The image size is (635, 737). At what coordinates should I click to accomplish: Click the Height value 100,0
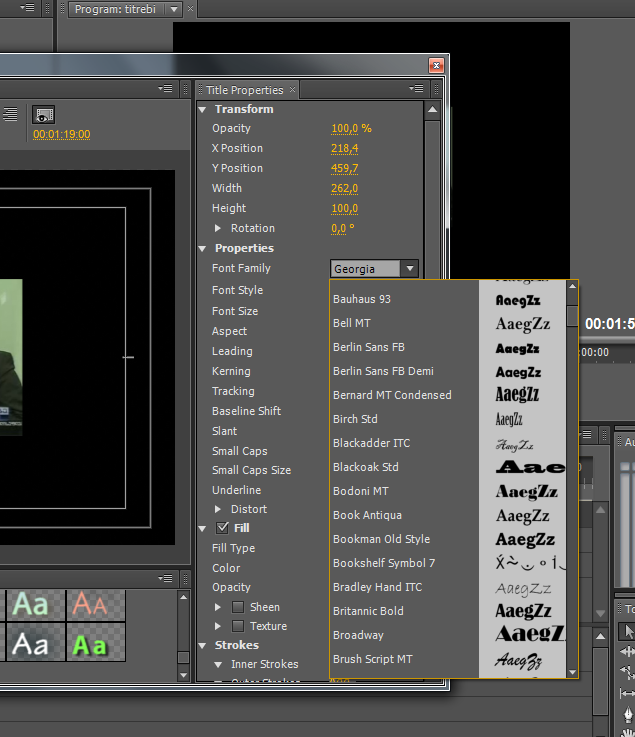click(345, 208)
